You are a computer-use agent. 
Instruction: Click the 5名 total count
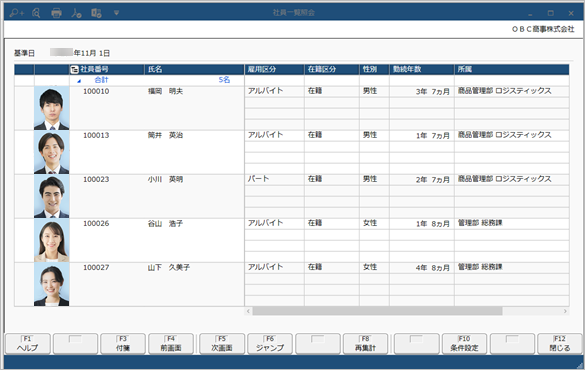[224, 80]
